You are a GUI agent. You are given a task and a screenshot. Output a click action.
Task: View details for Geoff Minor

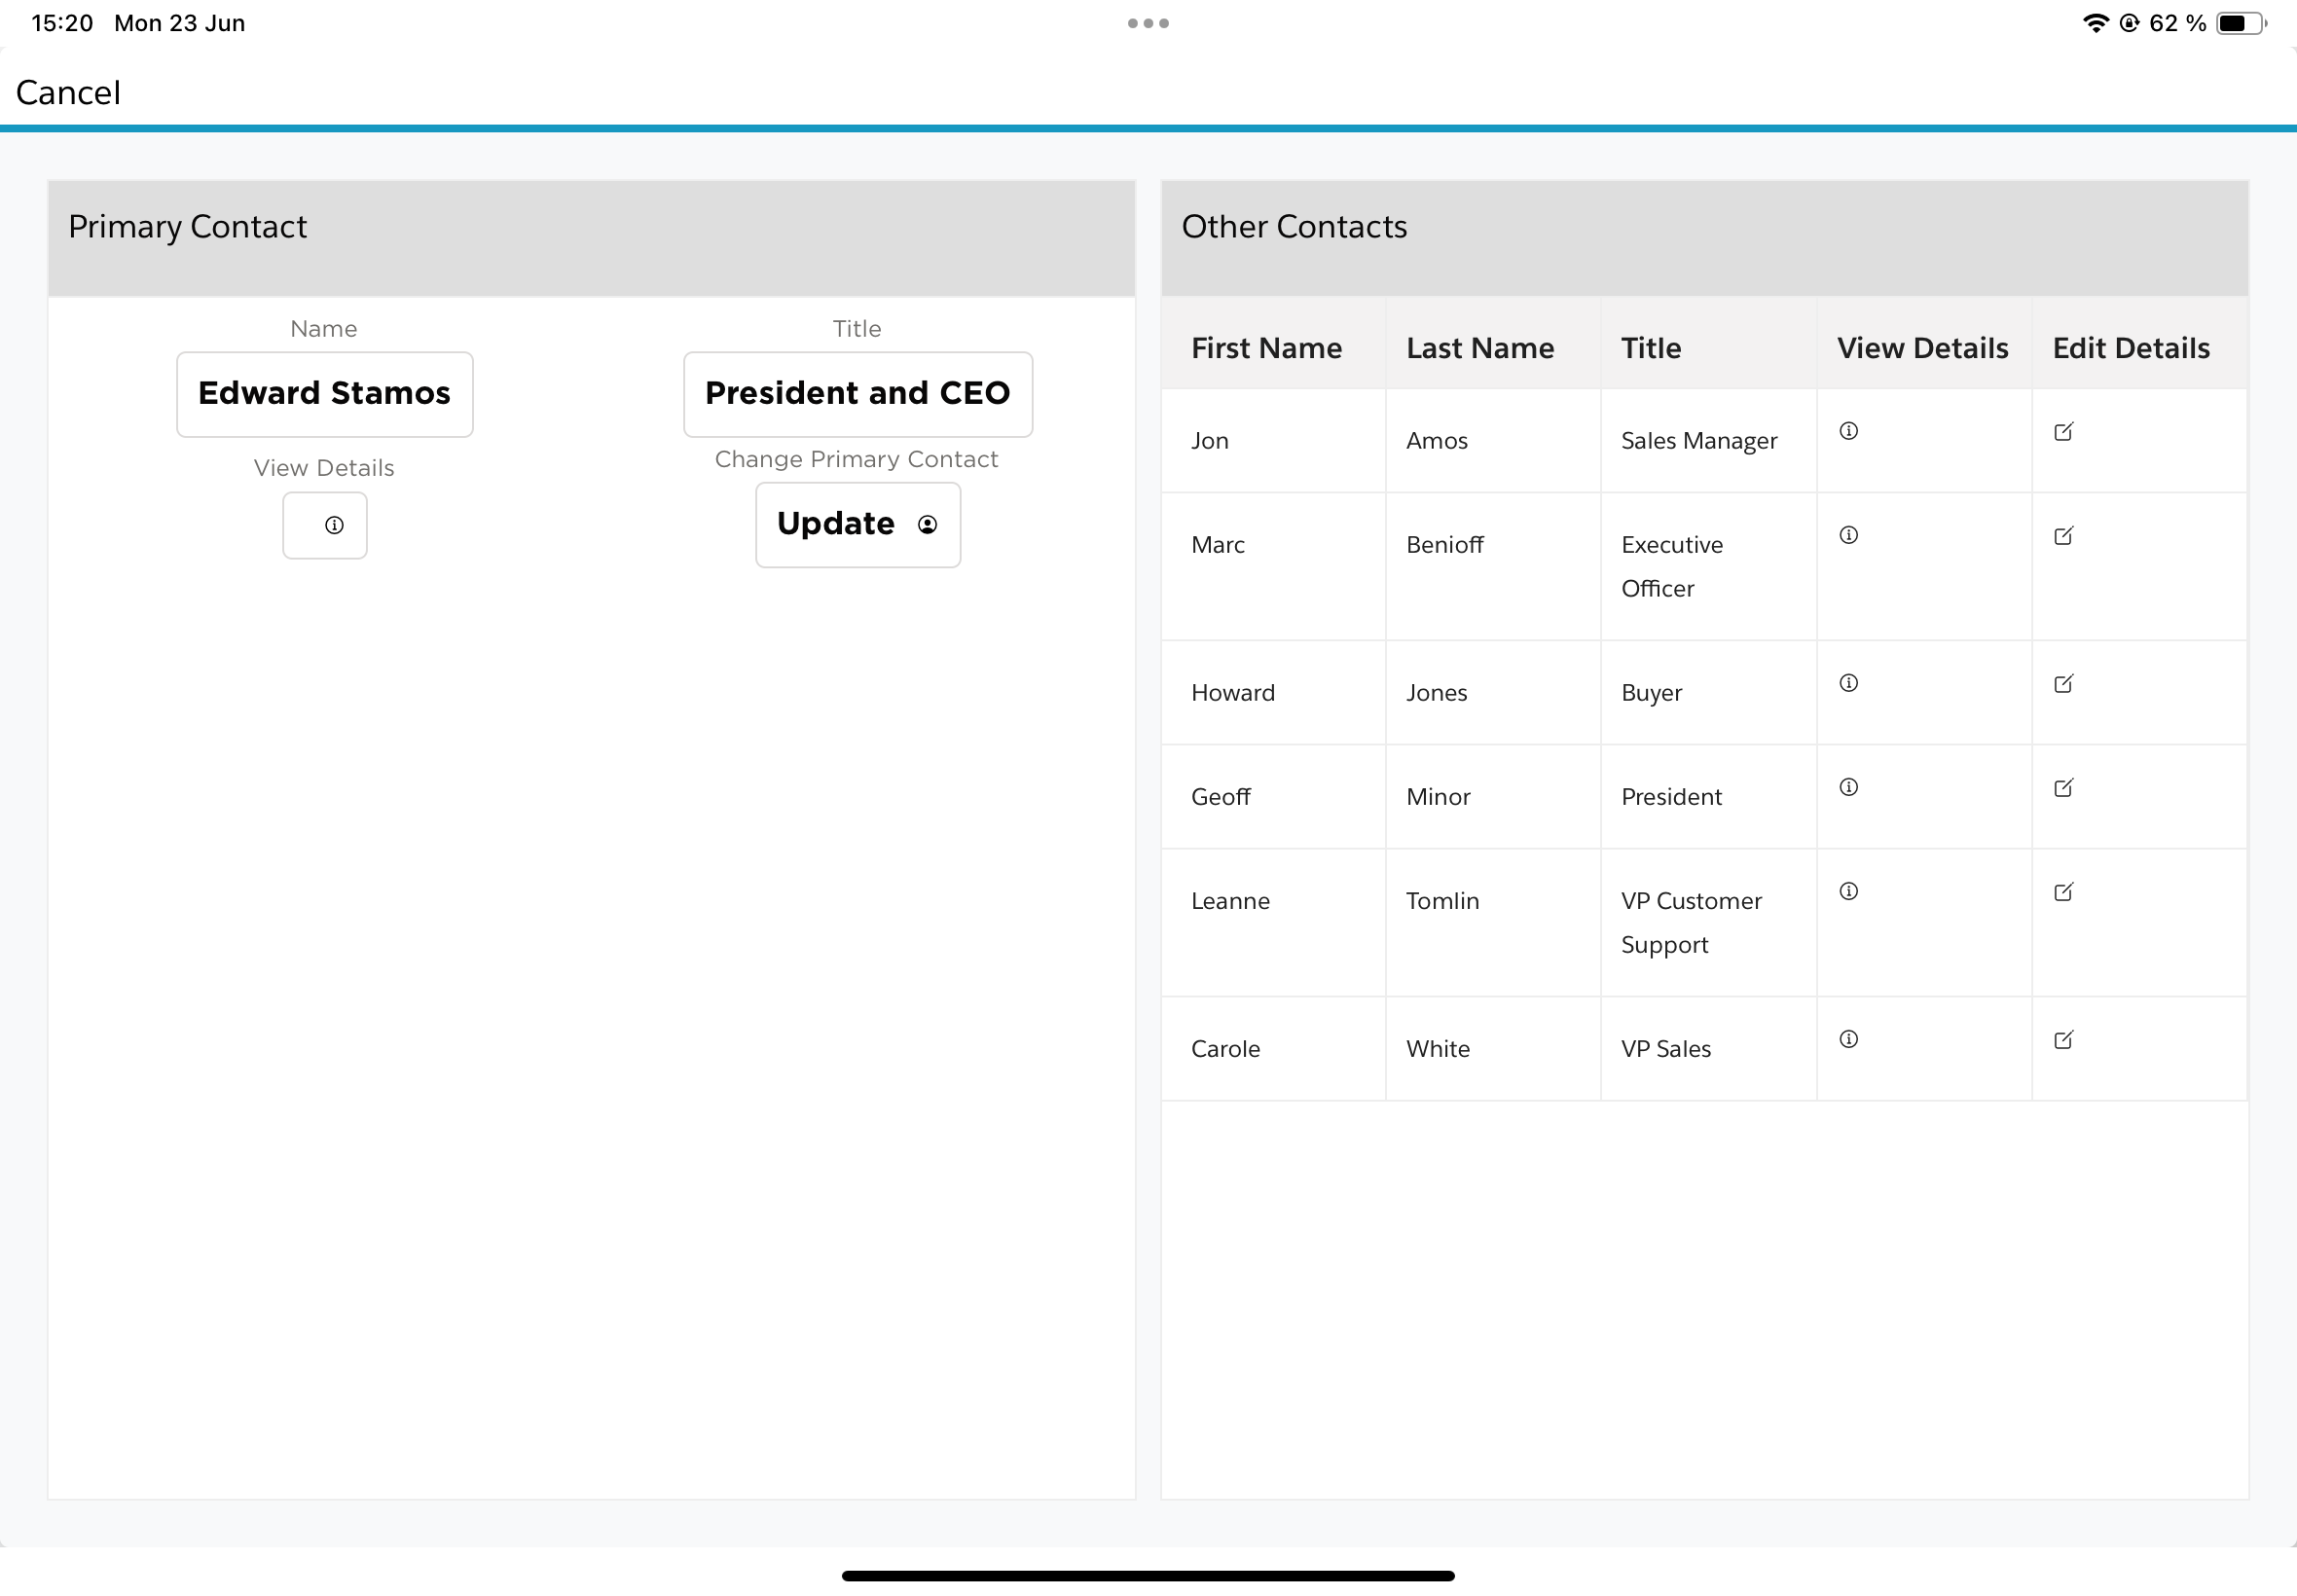[x=1848, y=787]
